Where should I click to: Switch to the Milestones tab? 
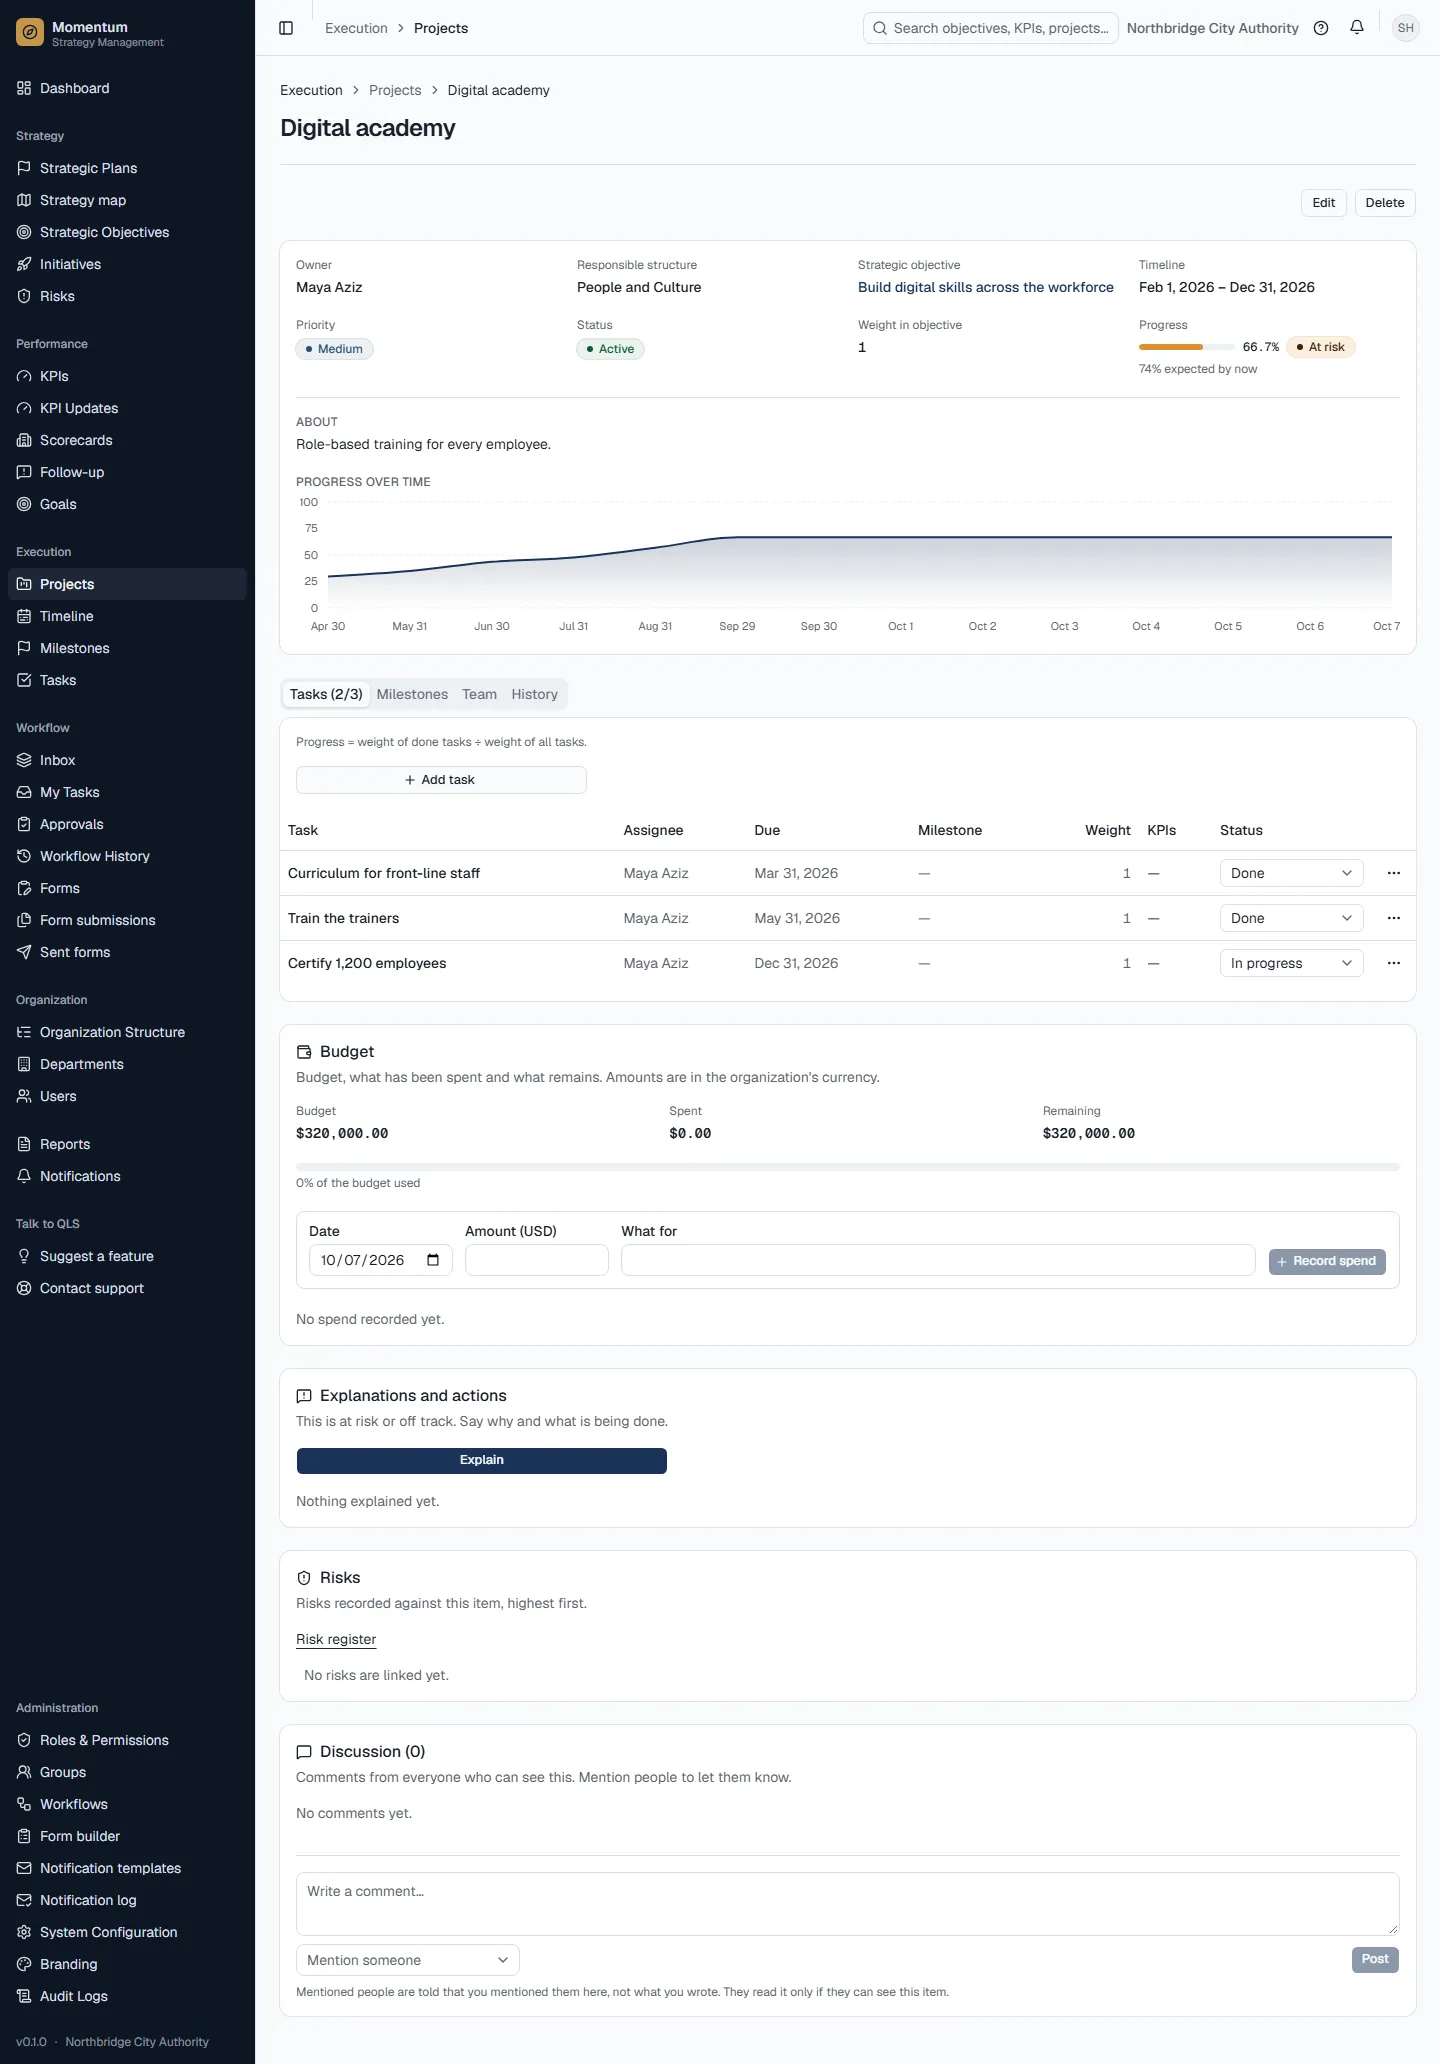pos(412,694)
